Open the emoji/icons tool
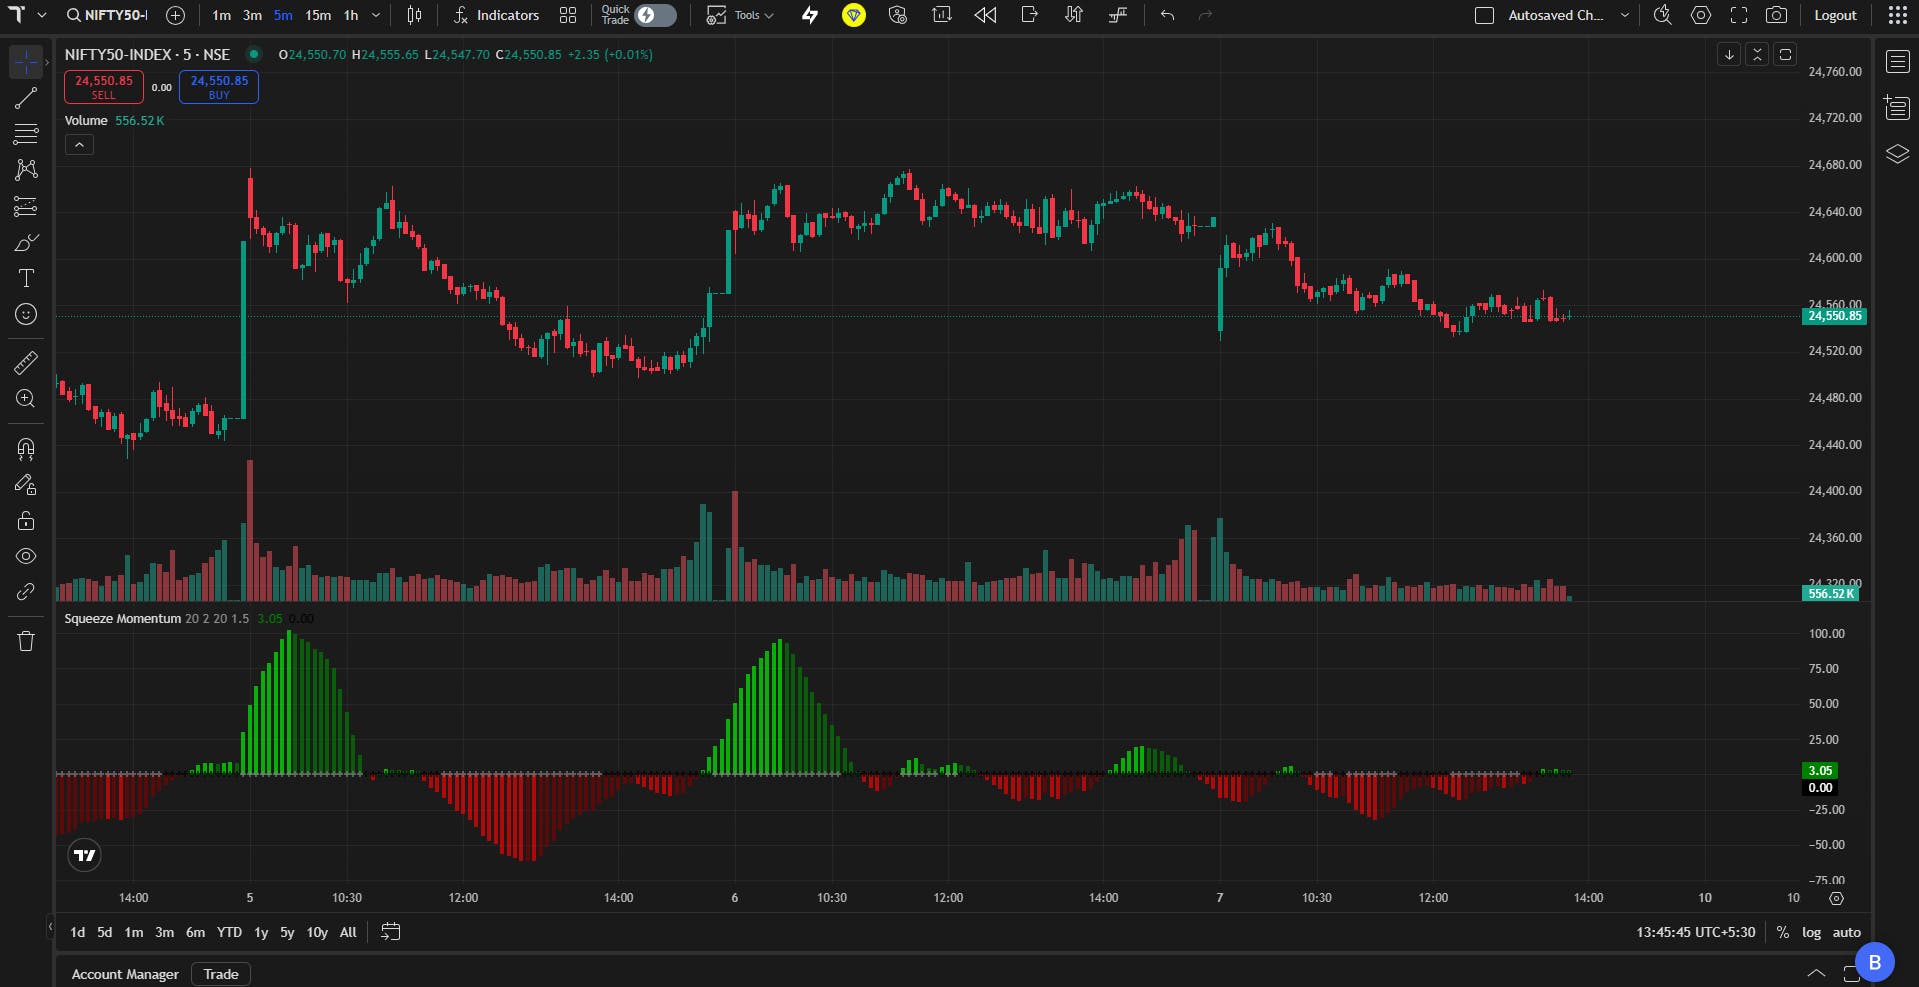Screen dimensions: 1919x987 26,314
